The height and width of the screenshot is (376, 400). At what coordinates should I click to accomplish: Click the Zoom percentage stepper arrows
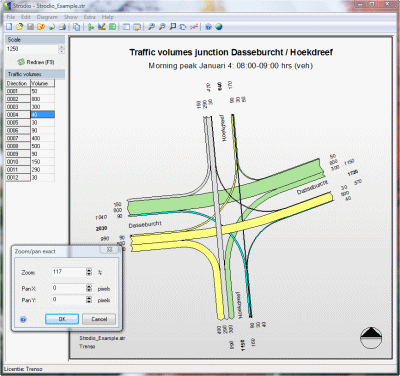click(89, 272)
